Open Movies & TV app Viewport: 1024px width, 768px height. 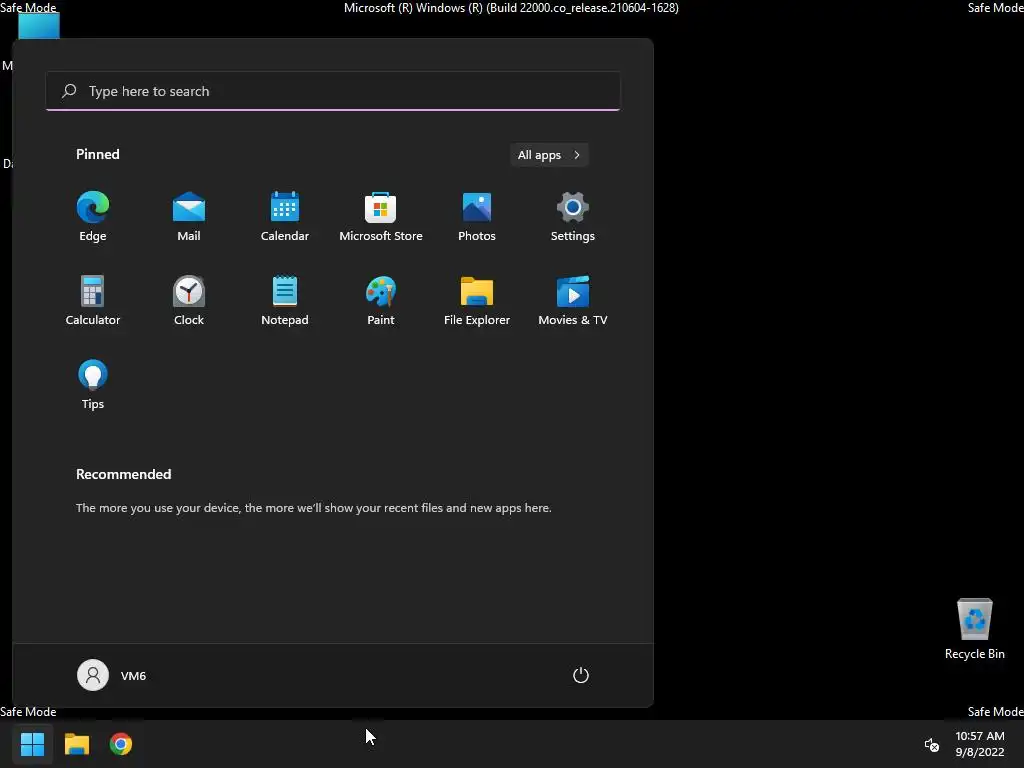point(573,300)
